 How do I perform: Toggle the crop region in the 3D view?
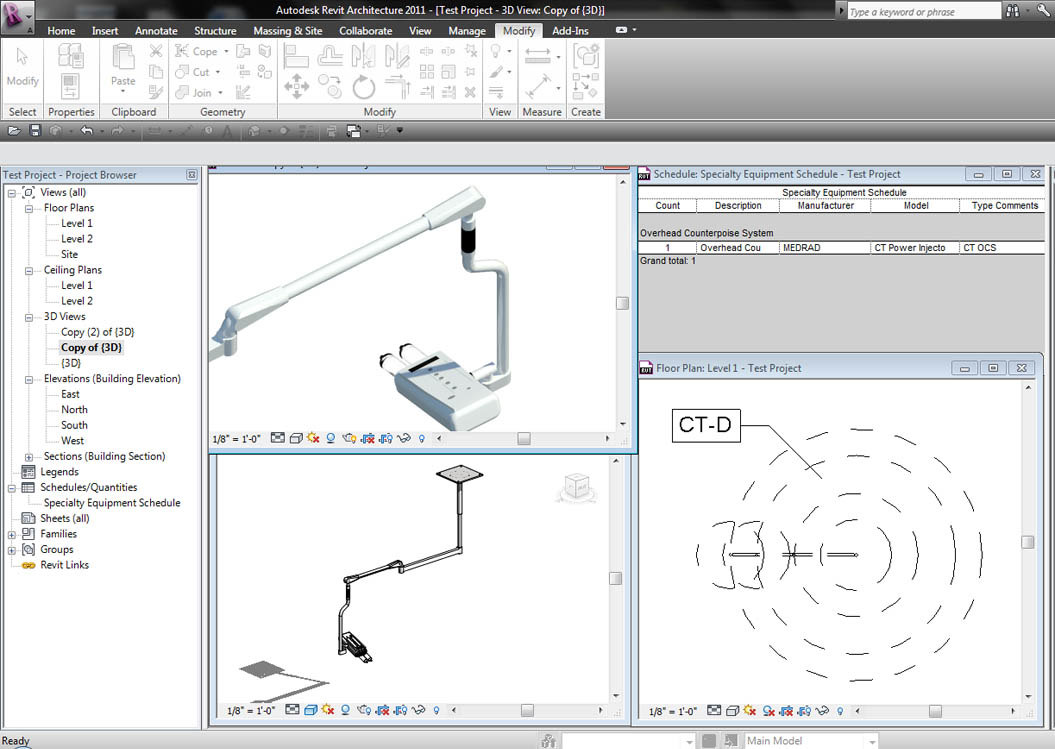(367, 437)
